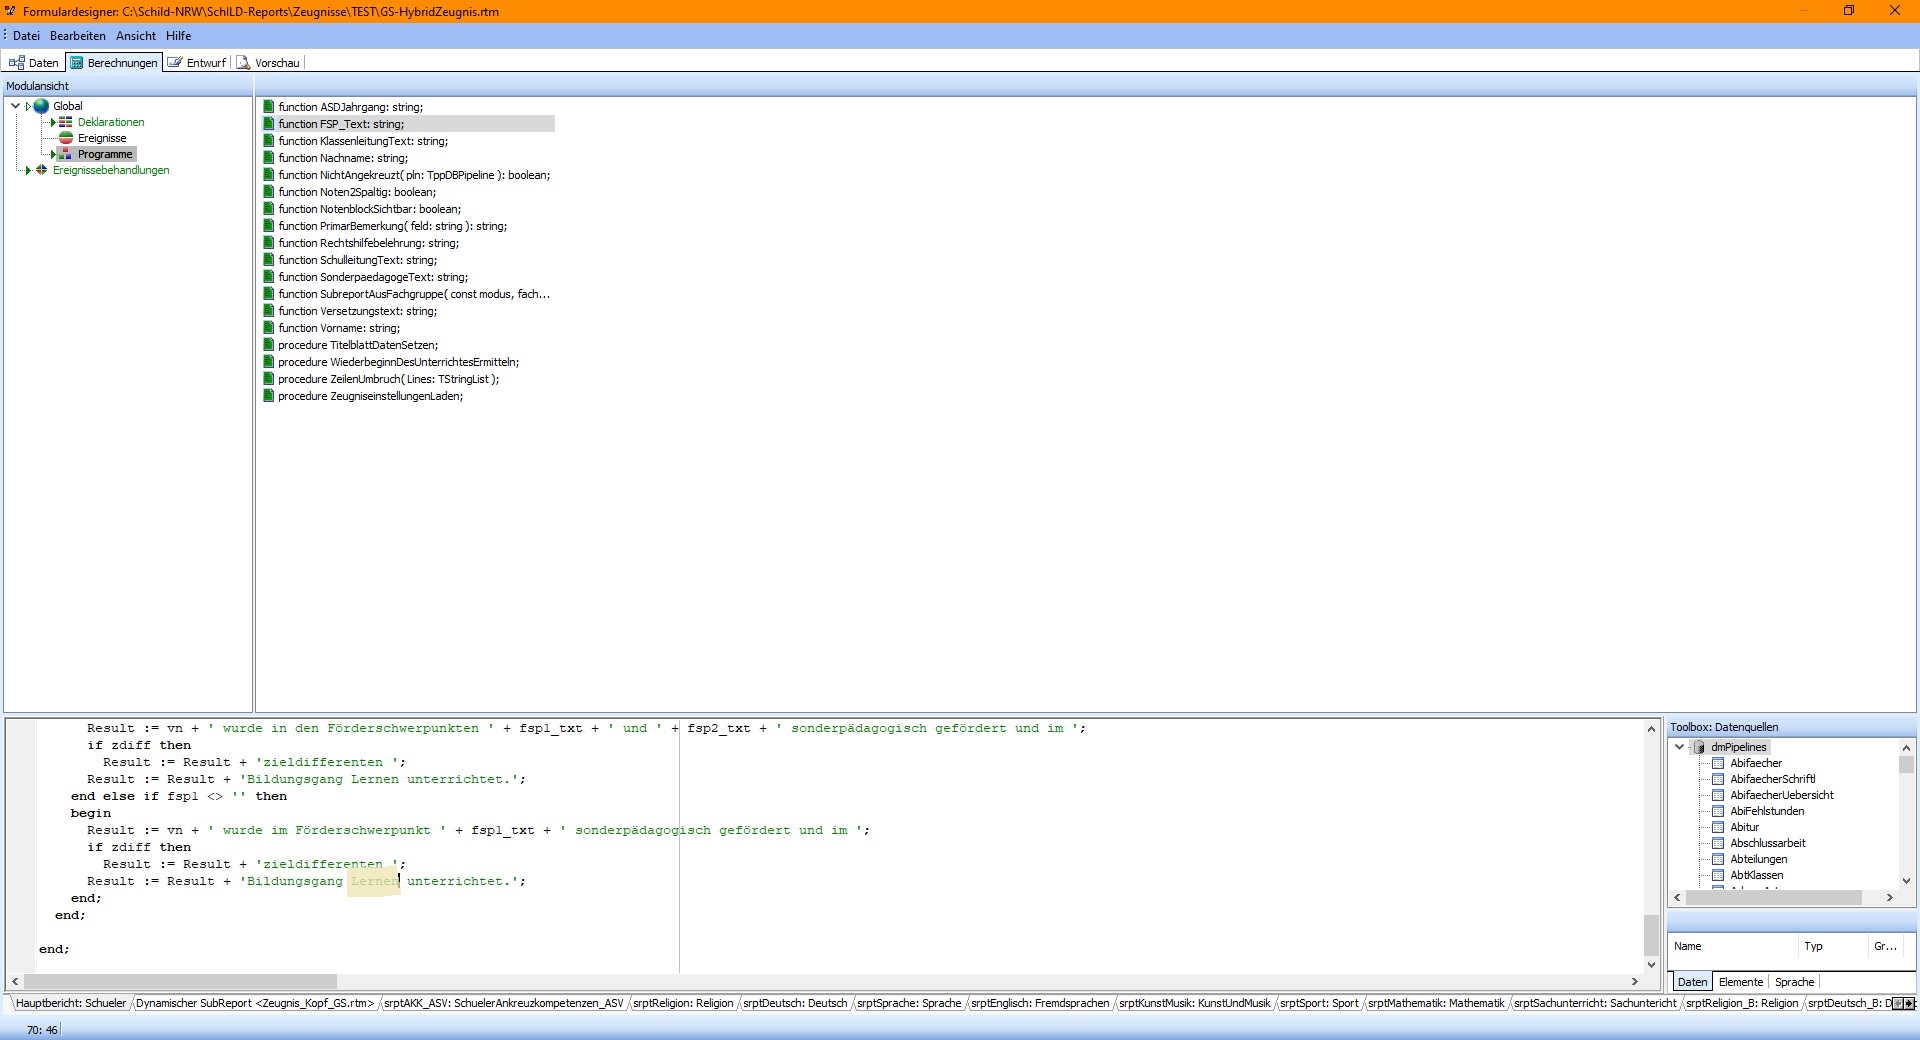Select the Daten tab in the Toolbox
The width and height of the screenshot is (1920, 1040).
(1692, 982)
